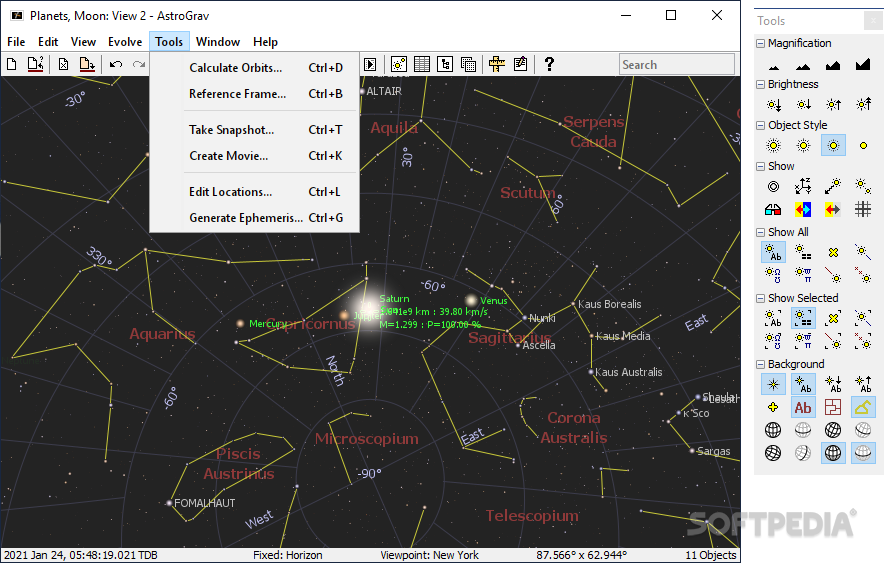
Task: Click the Saturn label in sky view
Action: tap(394, 299)
